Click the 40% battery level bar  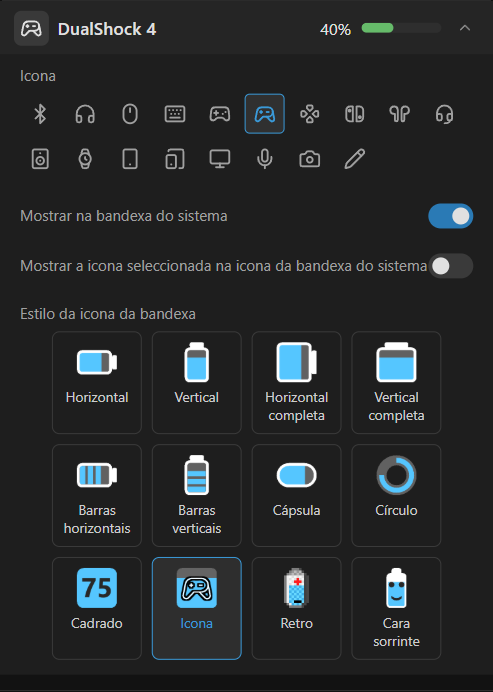pos(401,28)
